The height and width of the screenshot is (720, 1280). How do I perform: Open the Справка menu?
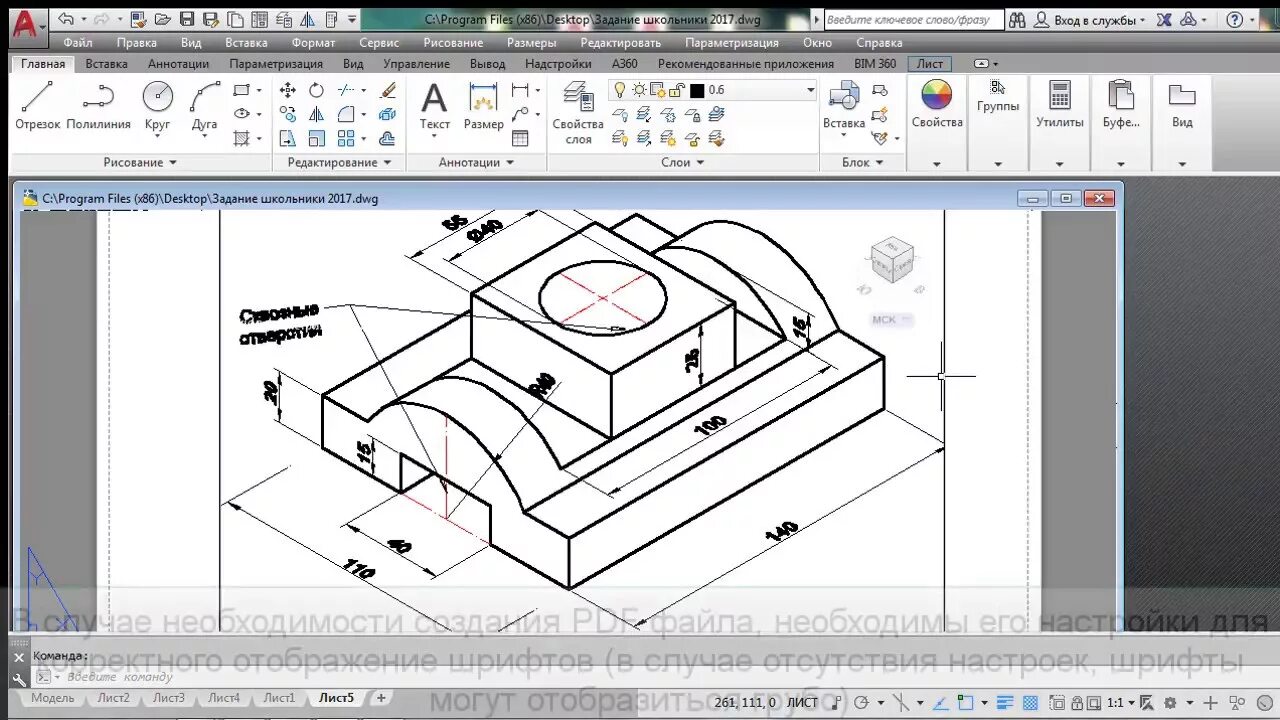point(879,42)
